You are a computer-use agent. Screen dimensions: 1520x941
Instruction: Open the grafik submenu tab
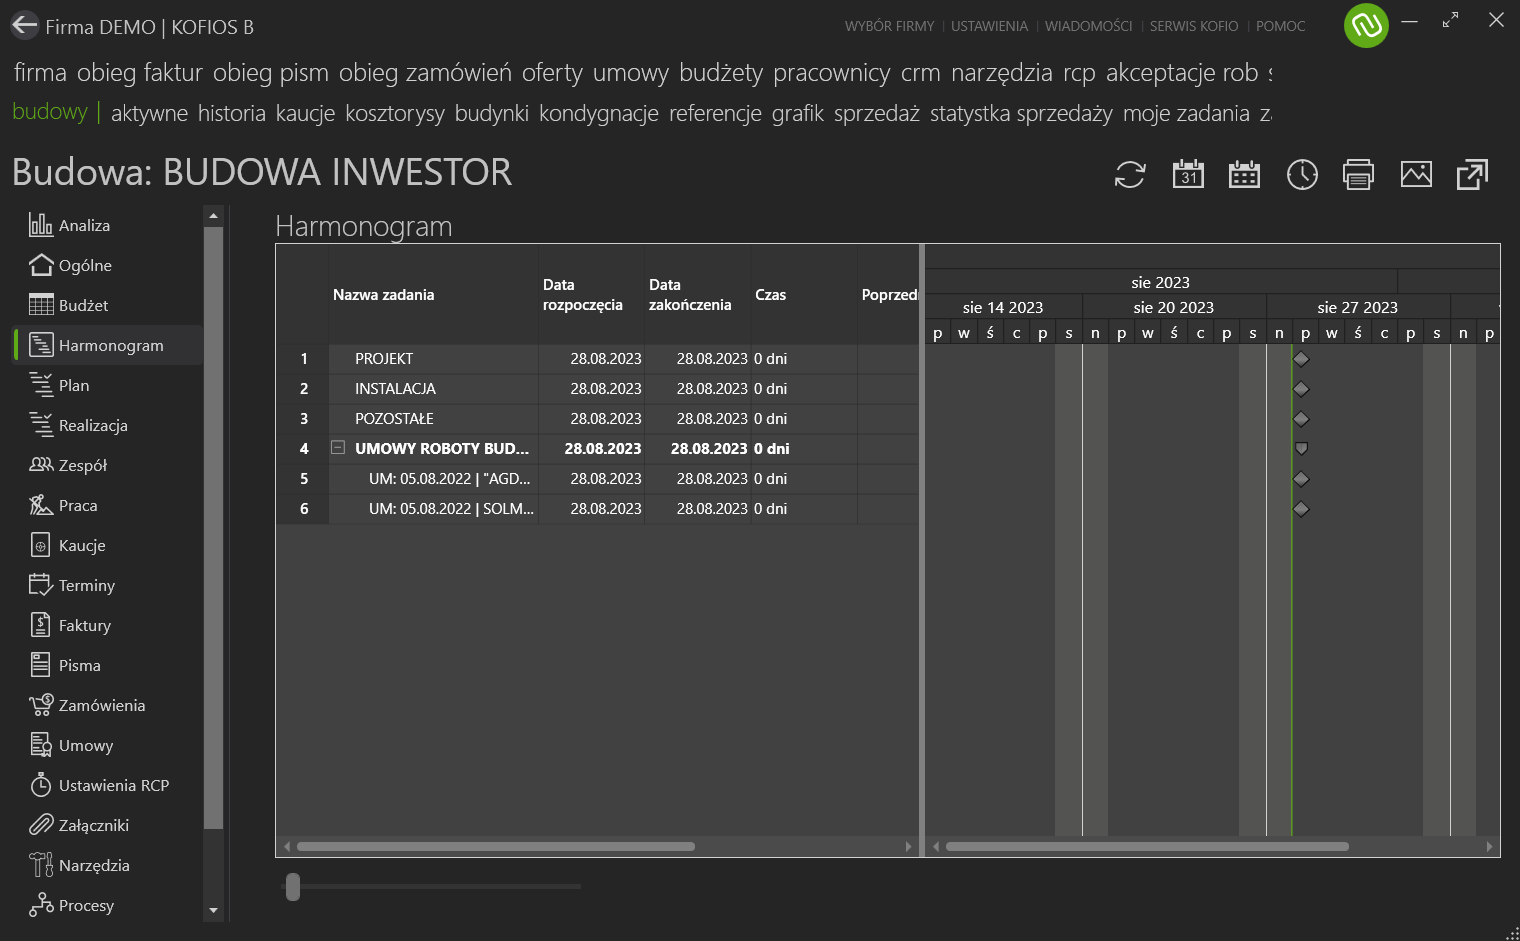[798, 113]
